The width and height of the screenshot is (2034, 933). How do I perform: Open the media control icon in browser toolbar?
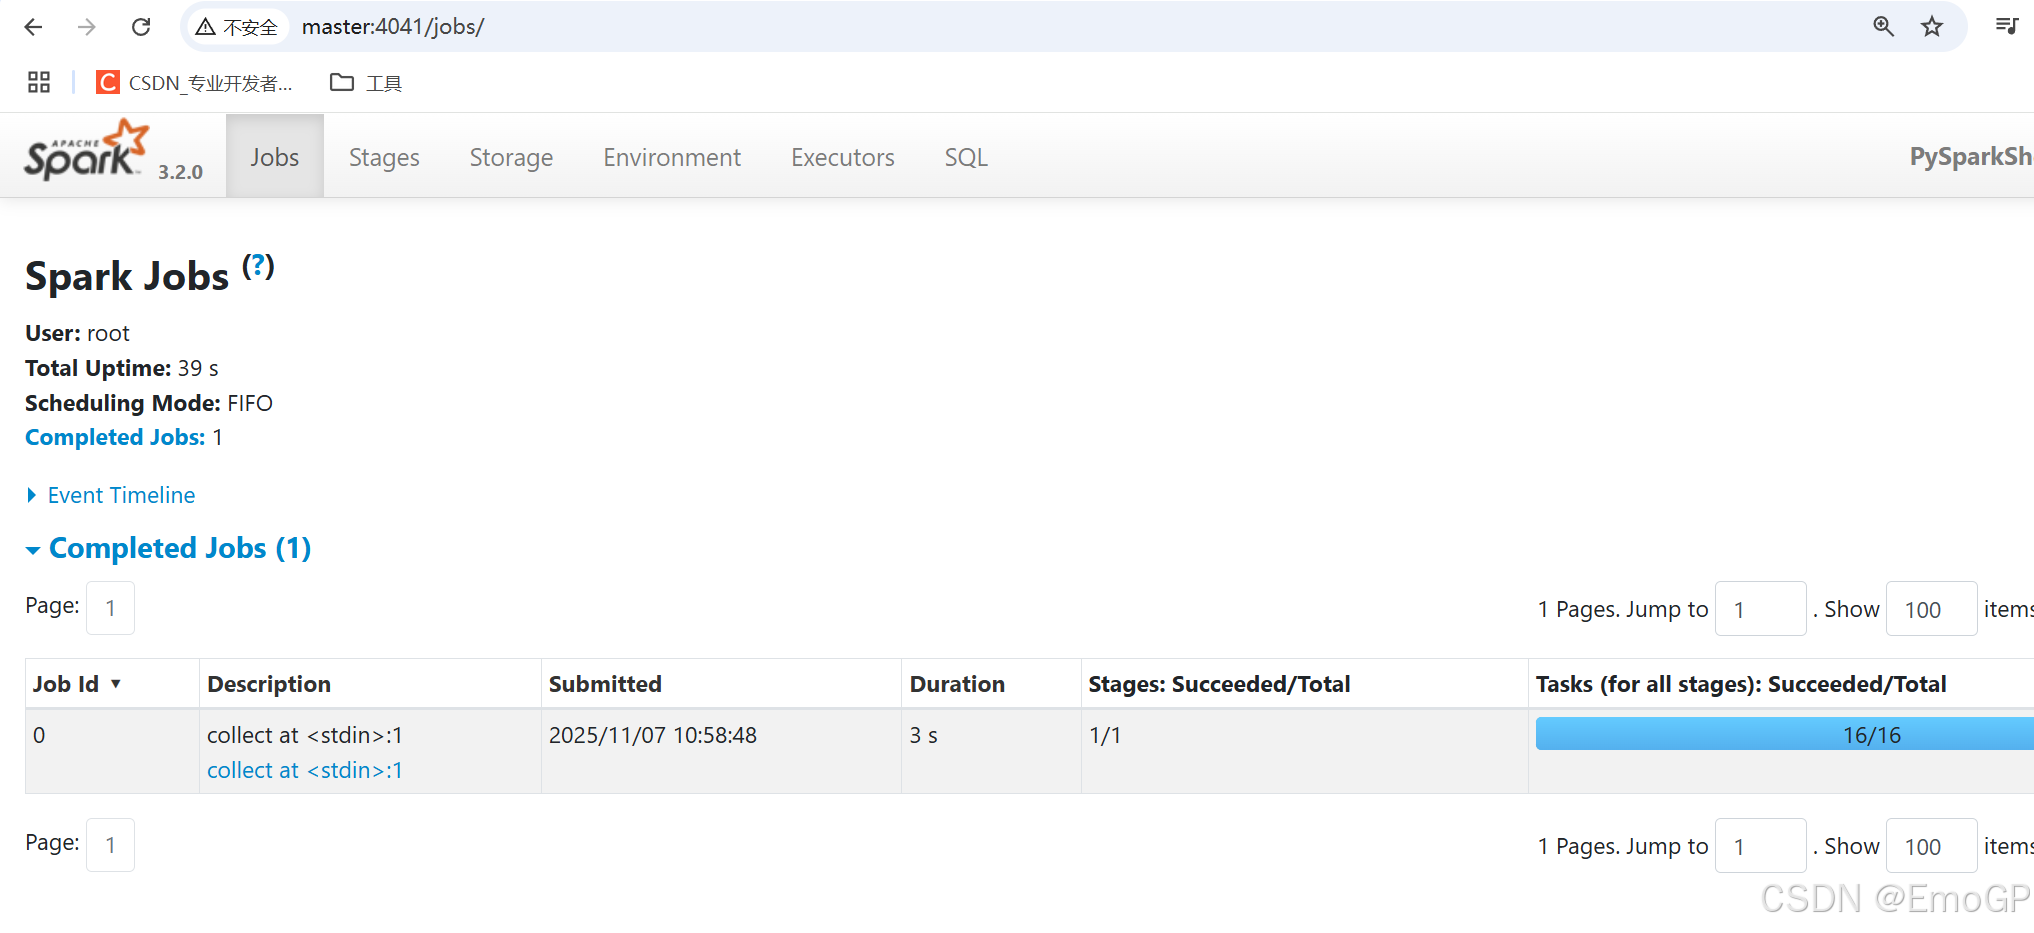pyautogui.click(x=2006, y=27)
